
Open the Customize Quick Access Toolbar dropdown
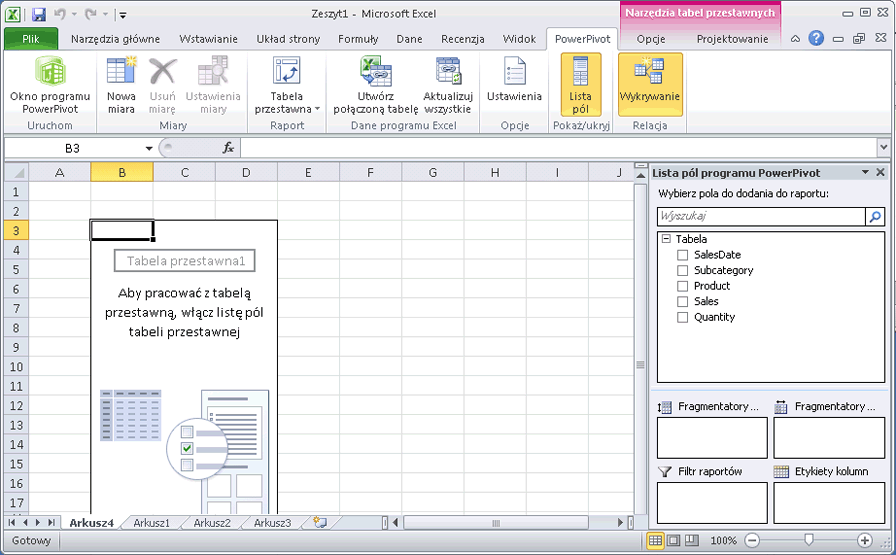(123, 15)
